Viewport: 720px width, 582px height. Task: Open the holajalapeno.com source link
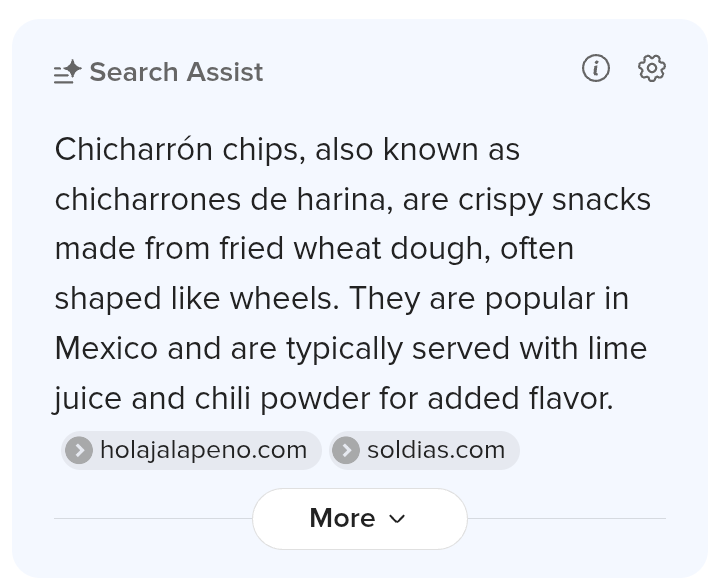203,450
